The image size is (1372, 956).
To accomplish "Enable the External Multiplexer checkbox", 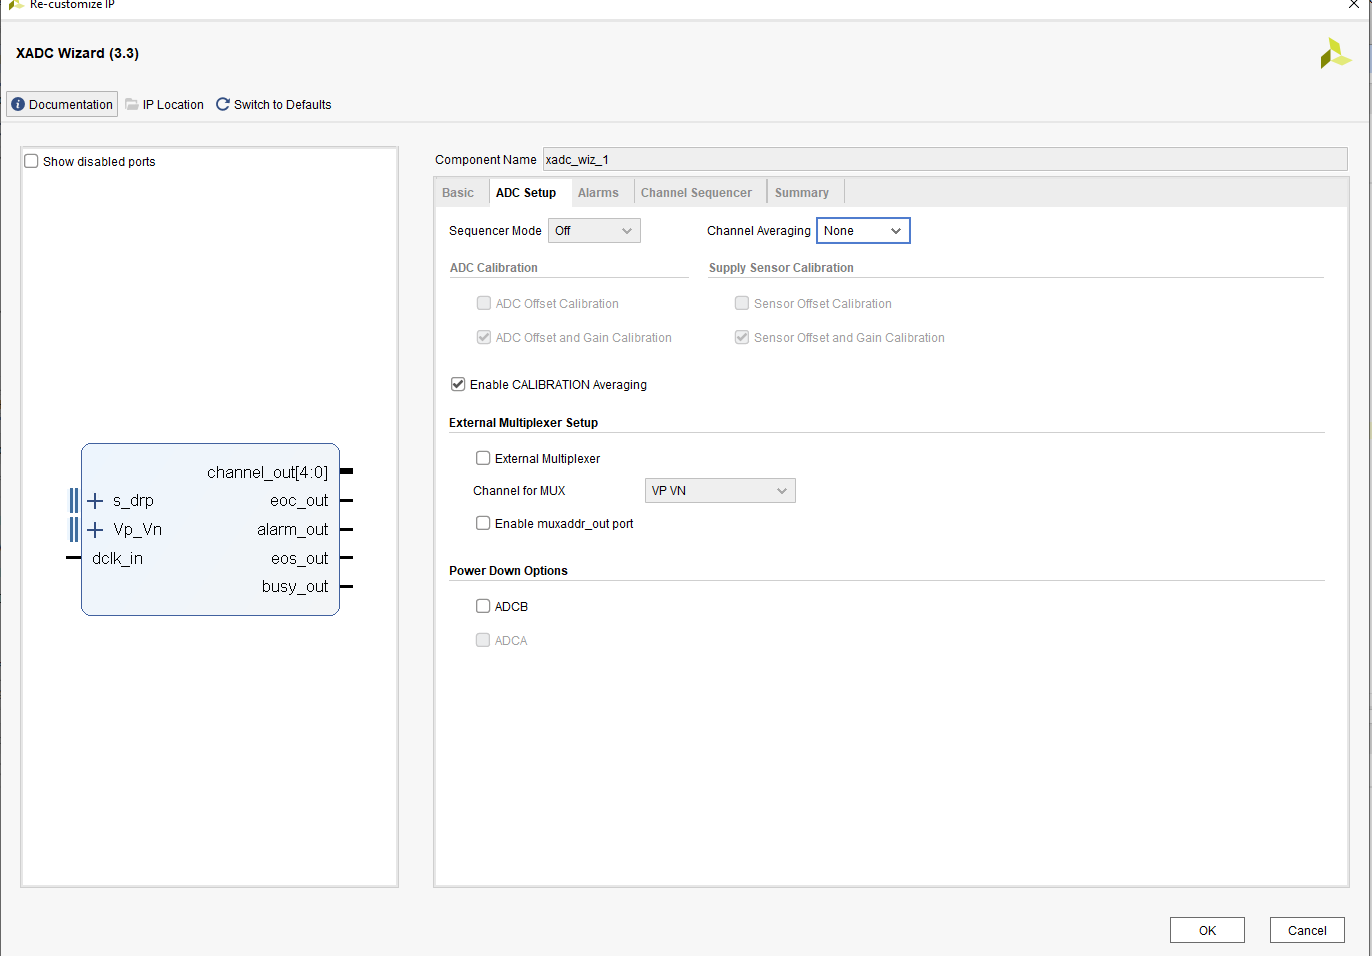I will [483, 458].
